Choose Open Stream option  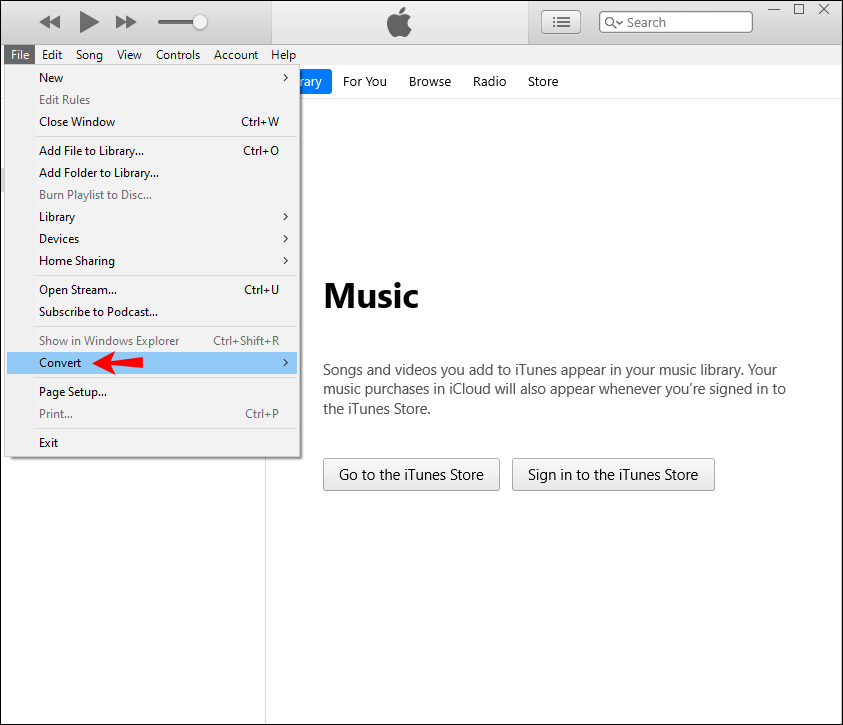(152, 290)
